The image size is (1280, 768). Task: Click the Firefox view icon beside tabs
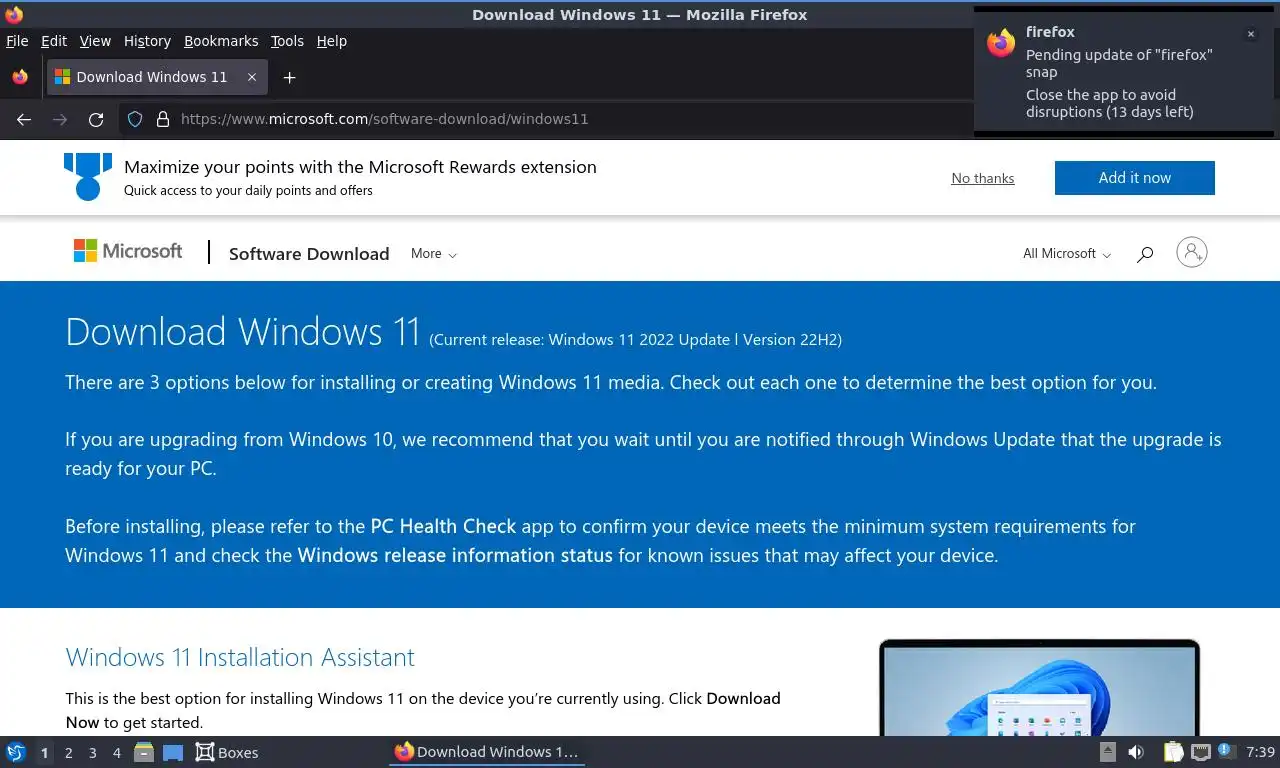[x=20, y=77]
